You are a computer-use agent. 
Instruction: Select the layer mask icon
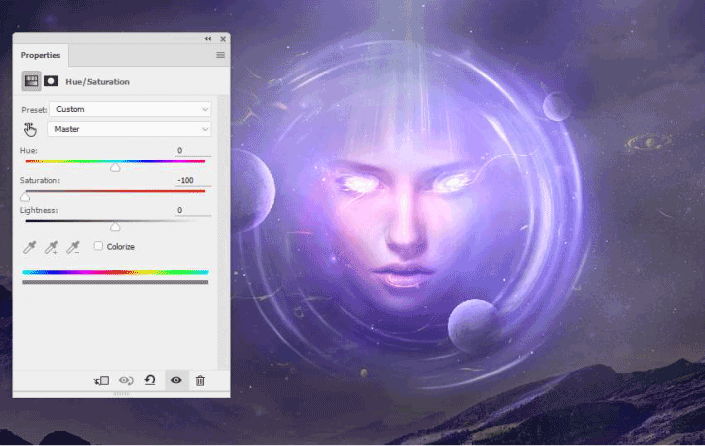[x=51, y=81]
